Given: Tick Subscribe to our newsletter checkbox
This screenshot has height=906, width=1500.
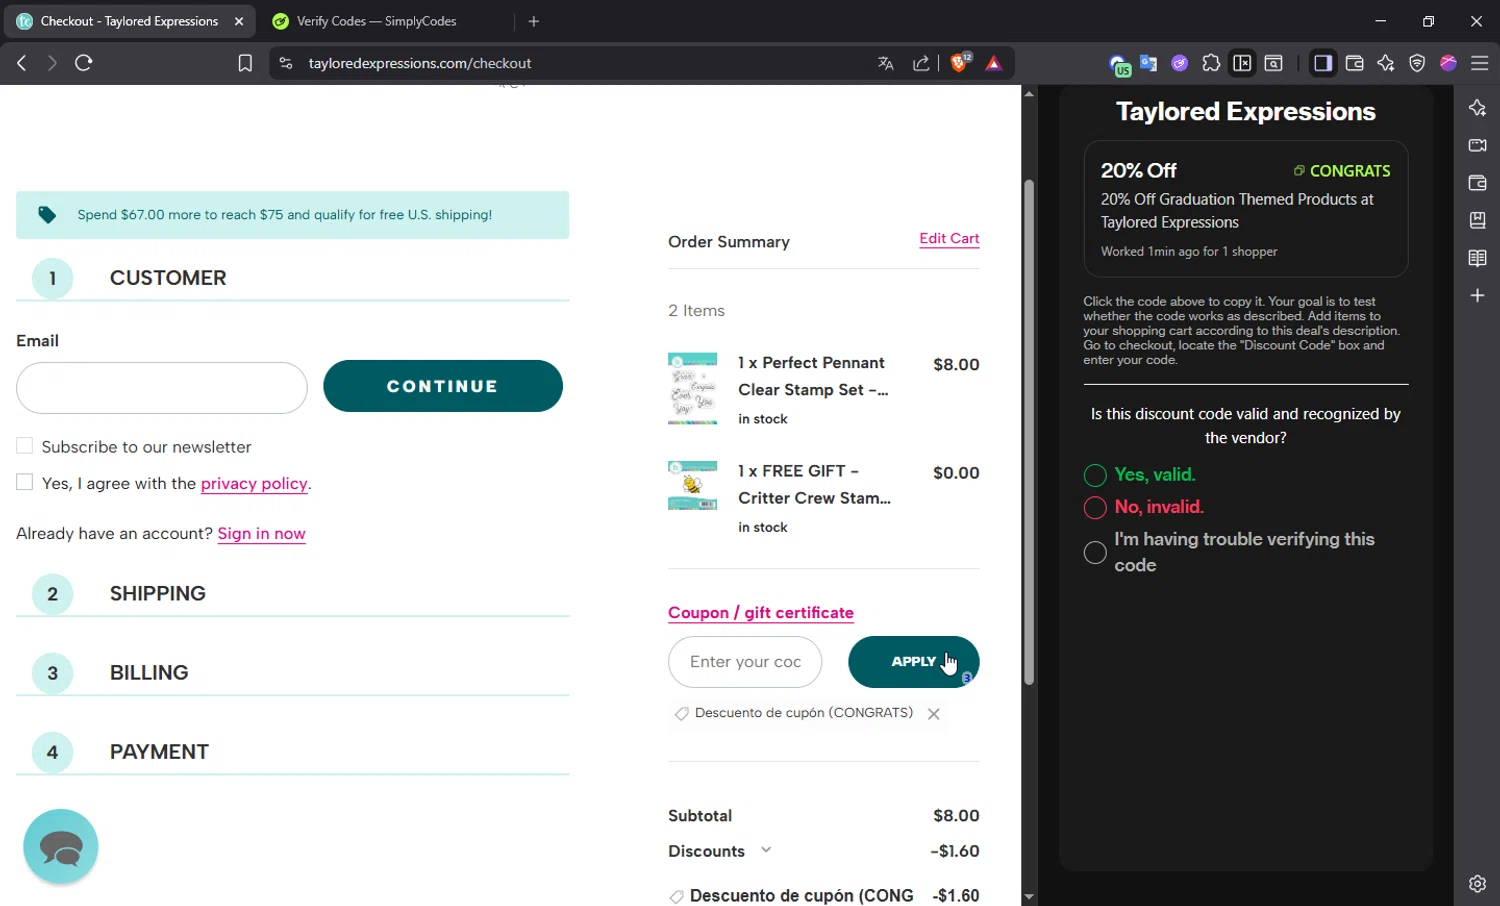Looking at the screenshot, I should (25, 446).
